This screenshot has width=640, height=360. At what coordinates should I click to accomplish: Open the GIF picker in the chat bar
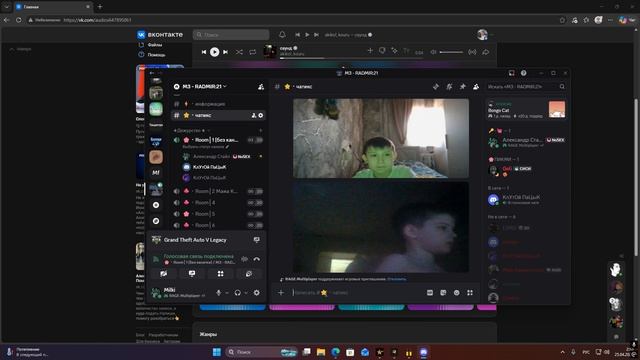click(430, 293)
